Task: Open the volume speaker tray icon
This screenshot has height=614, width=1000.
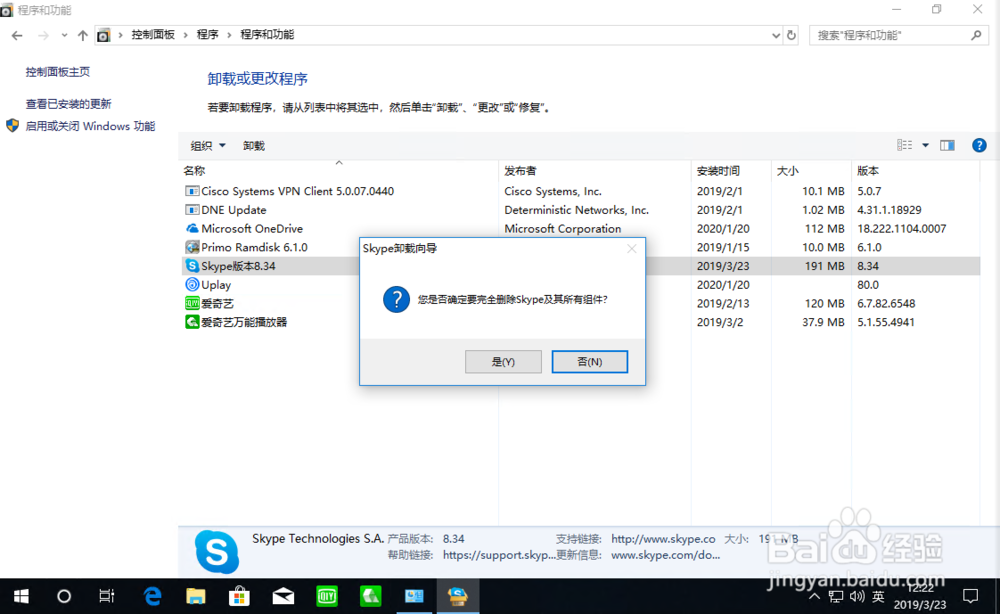Action: tap(857, 596)
